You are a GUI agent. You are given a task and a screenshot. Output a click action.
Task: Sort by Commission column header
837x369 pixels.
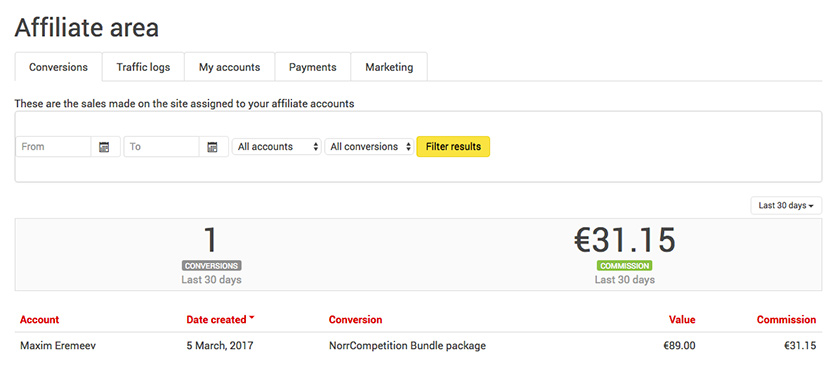(x=786, y=320)
